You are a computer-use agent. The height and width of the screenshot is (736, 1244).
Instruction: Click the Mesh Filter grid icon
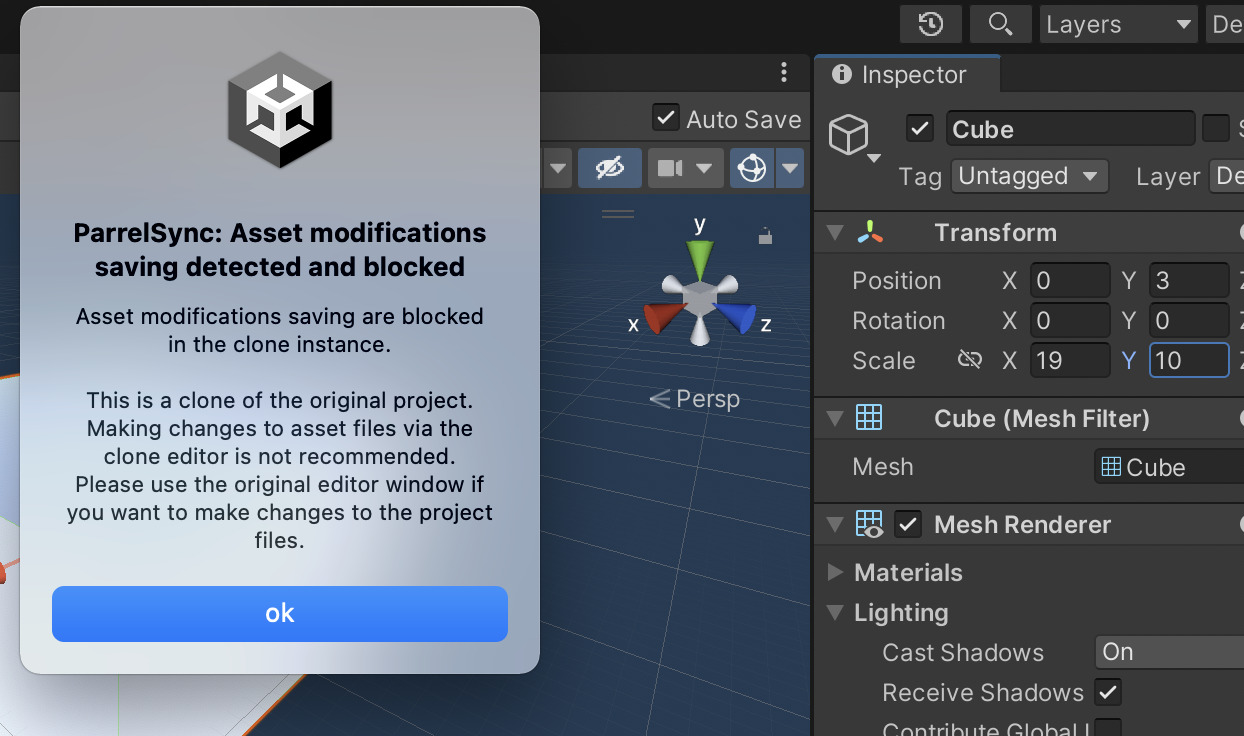click(x=869, y=418)
